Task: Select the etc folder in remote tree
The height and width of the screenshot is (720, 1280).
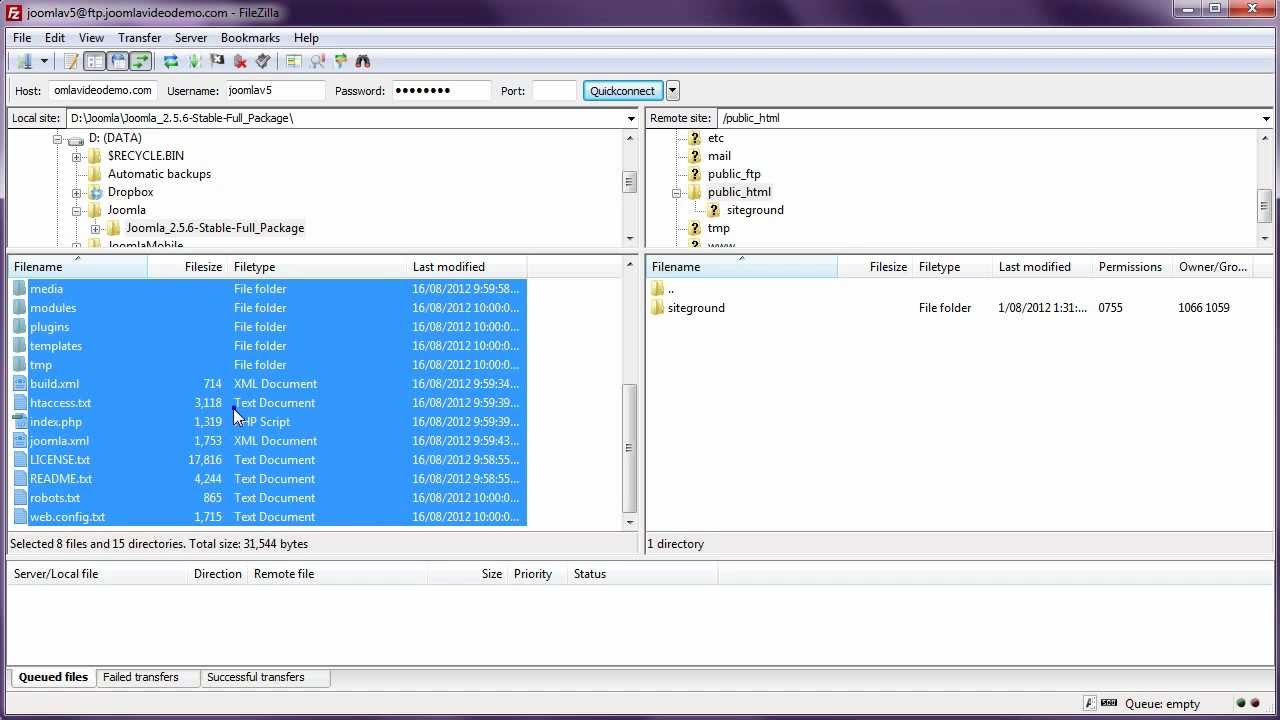Action: [x=715, y=138]
